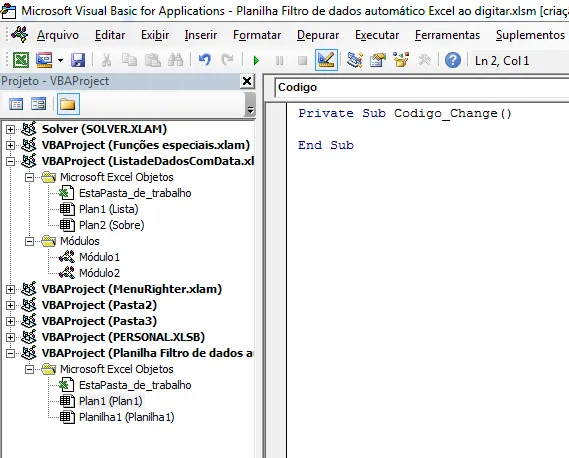Click the empty line between Sub and End Sub
This screenshot has height=458, width=569.
pos(428,130)
